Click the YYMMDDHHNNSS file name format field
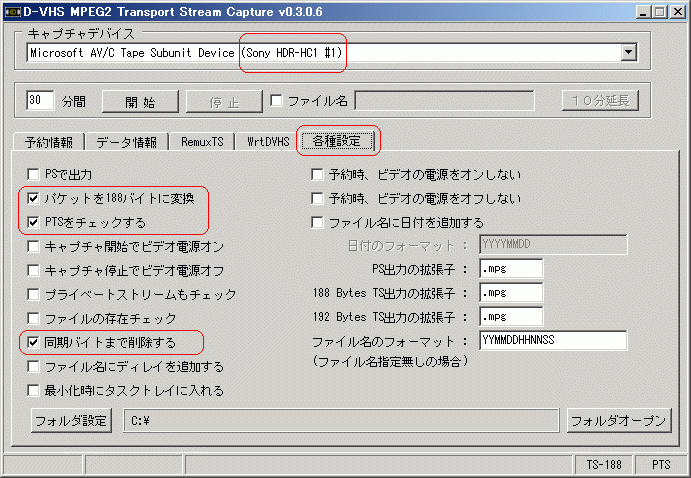Viewport: 691px width, 478px height. pos(553,340)
